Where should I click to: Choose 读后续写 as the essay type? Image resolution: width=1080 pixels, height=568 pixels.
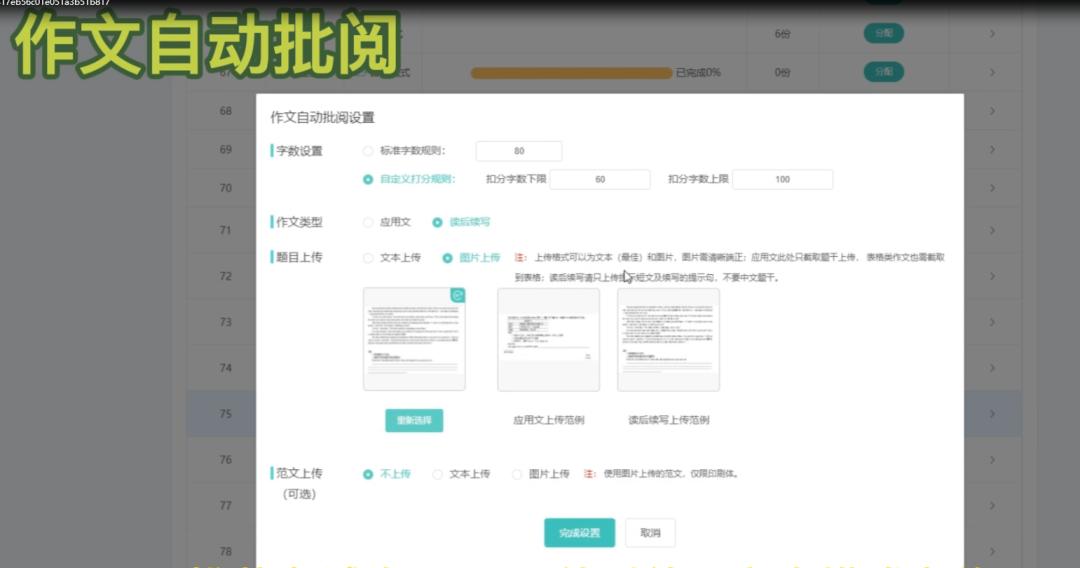(x=437, y=222)
